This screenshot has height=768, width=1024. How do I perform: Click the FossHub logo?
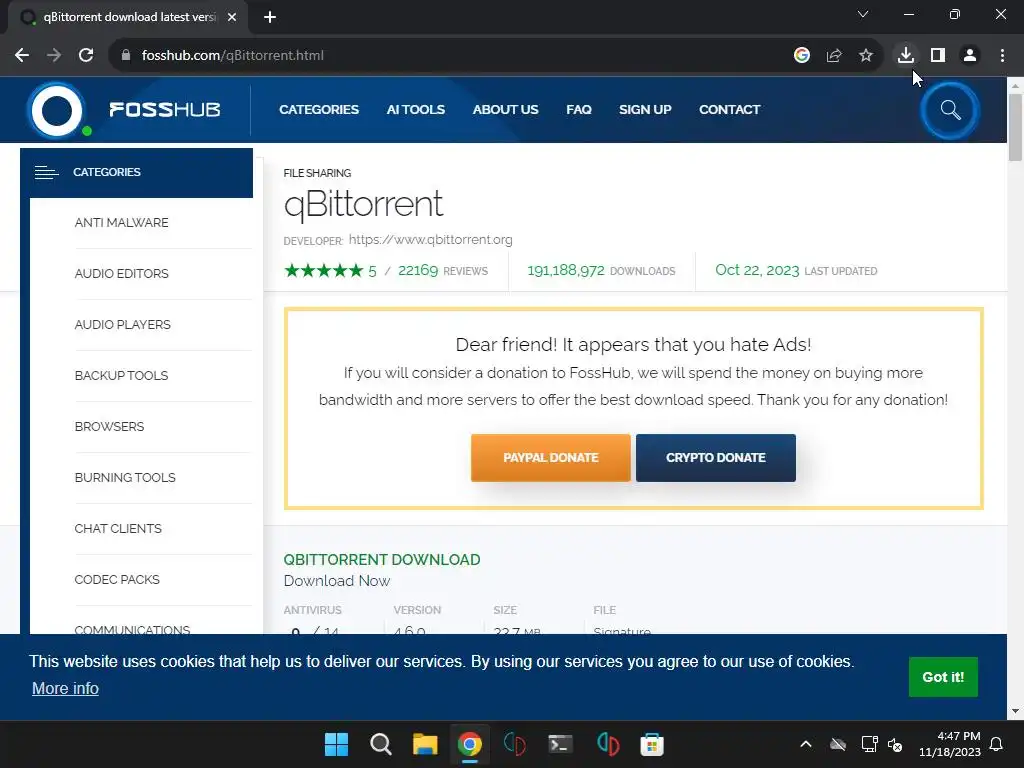point(124,110)
